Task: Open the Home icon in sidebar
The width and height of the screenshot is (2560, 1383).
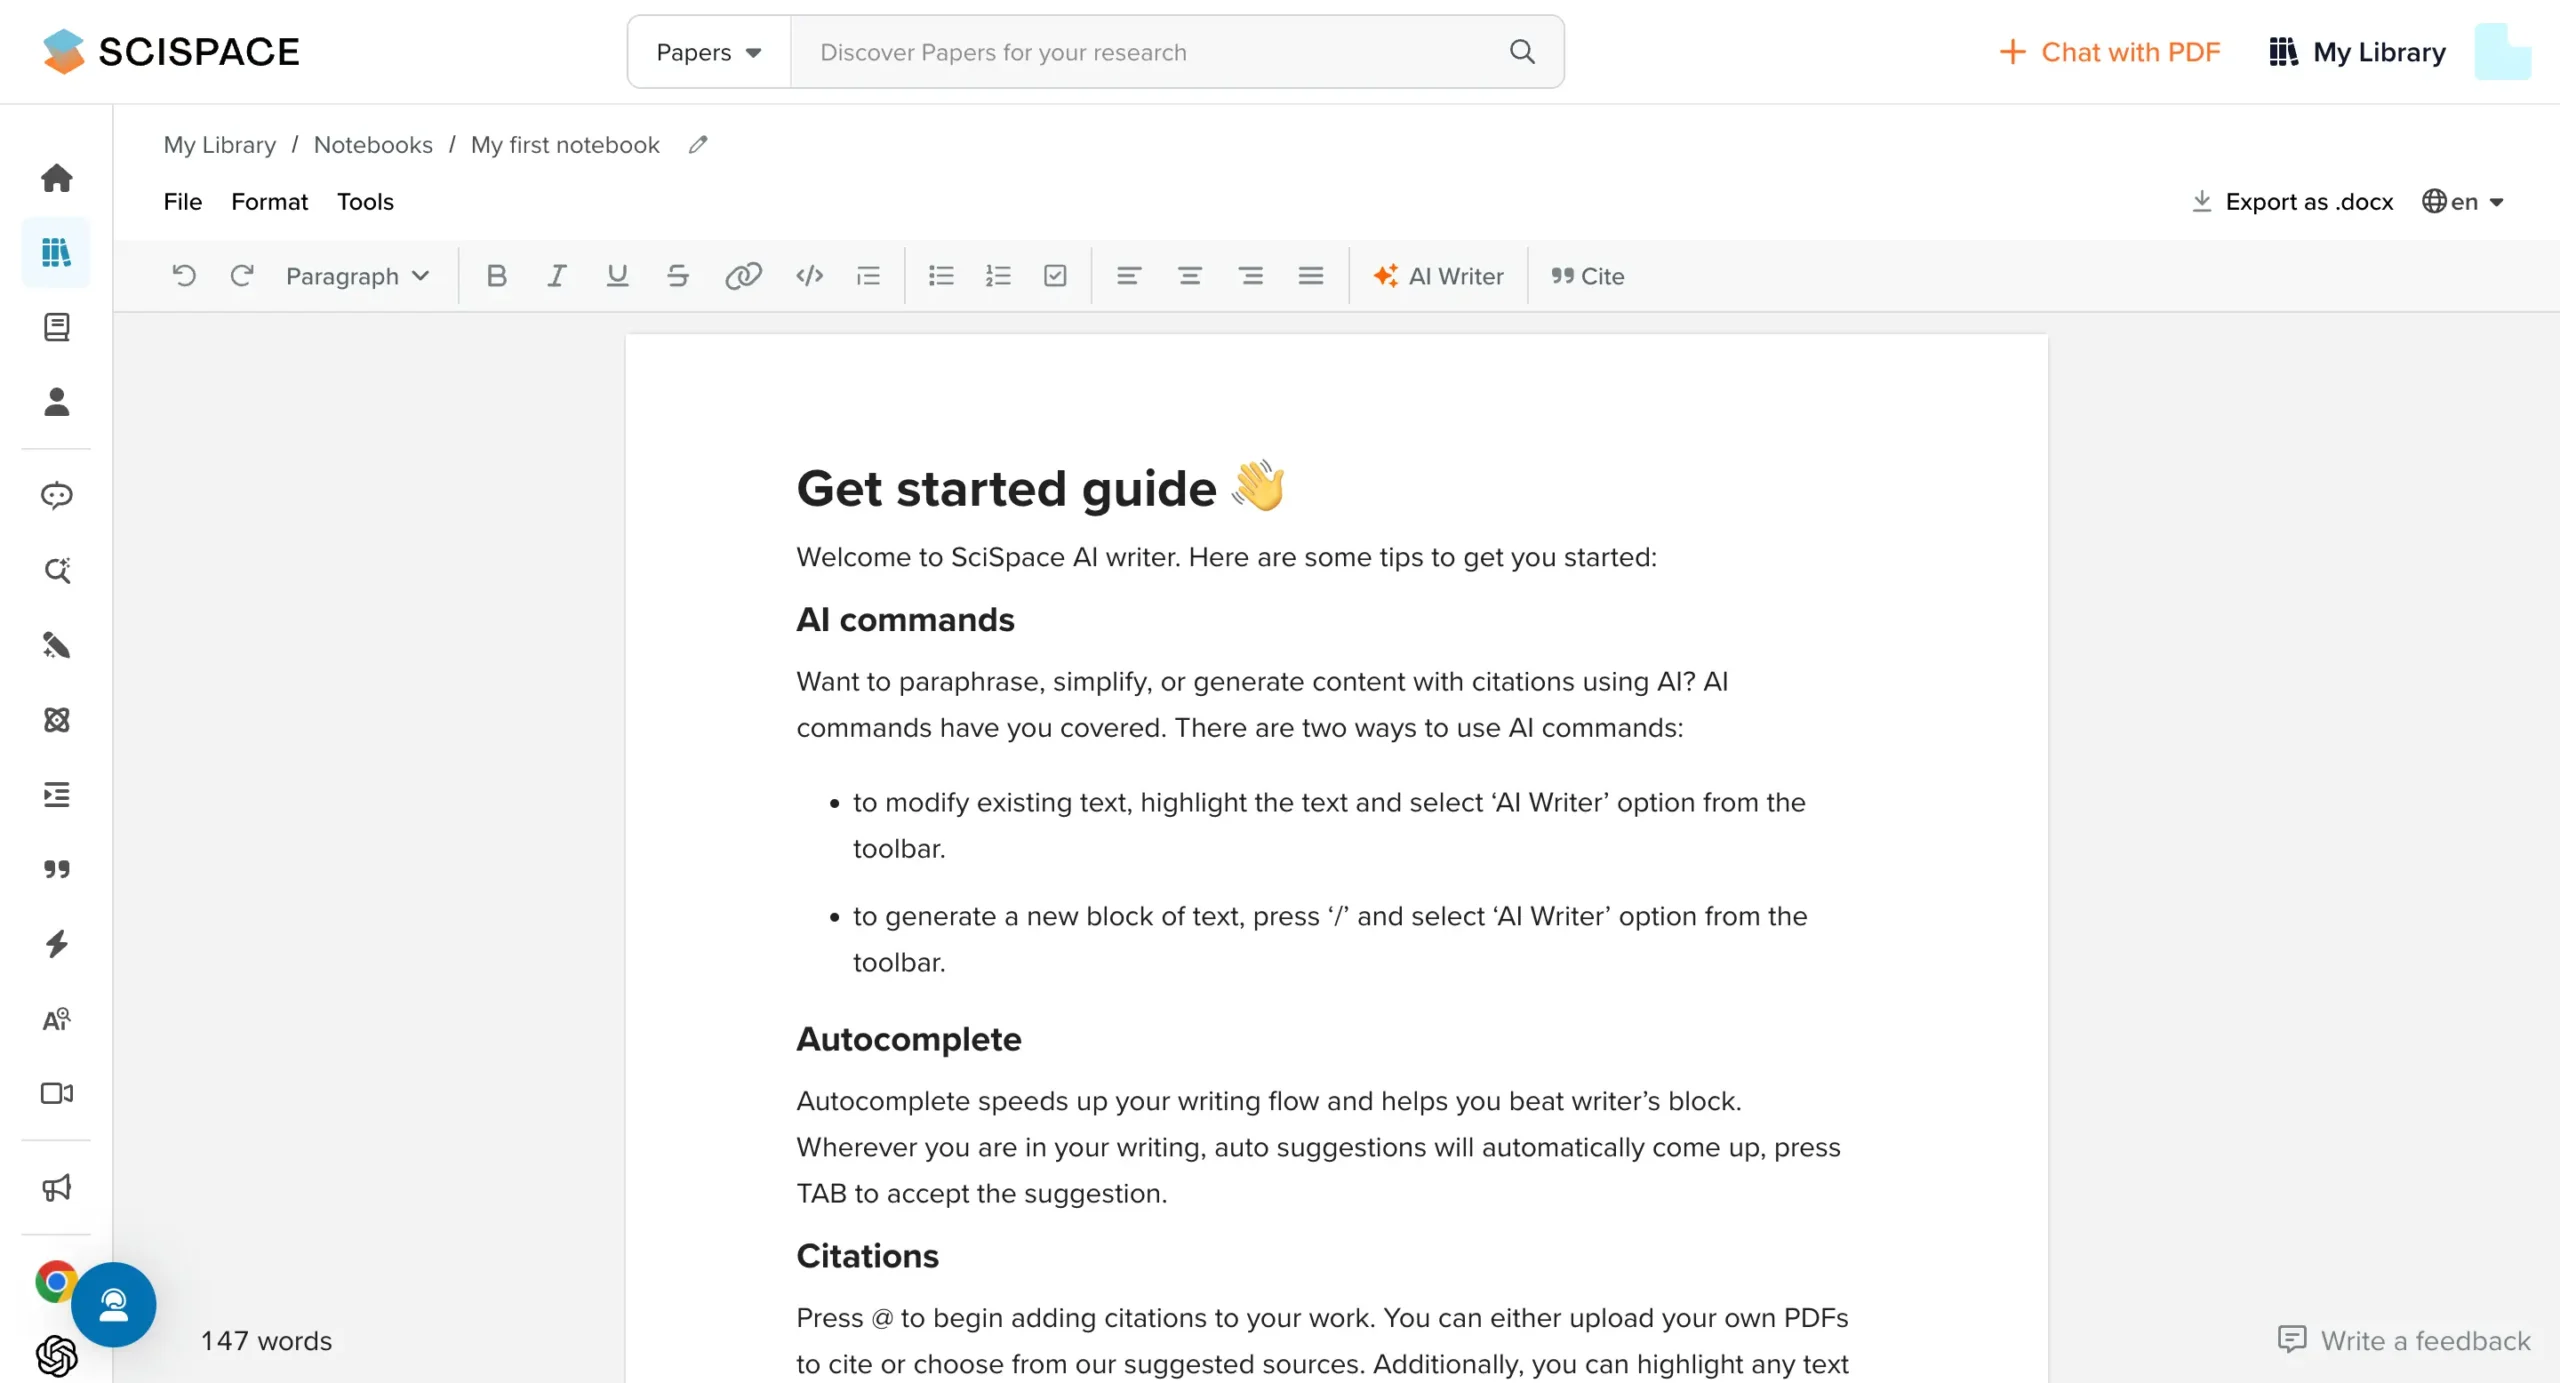Action: (56, 178)
